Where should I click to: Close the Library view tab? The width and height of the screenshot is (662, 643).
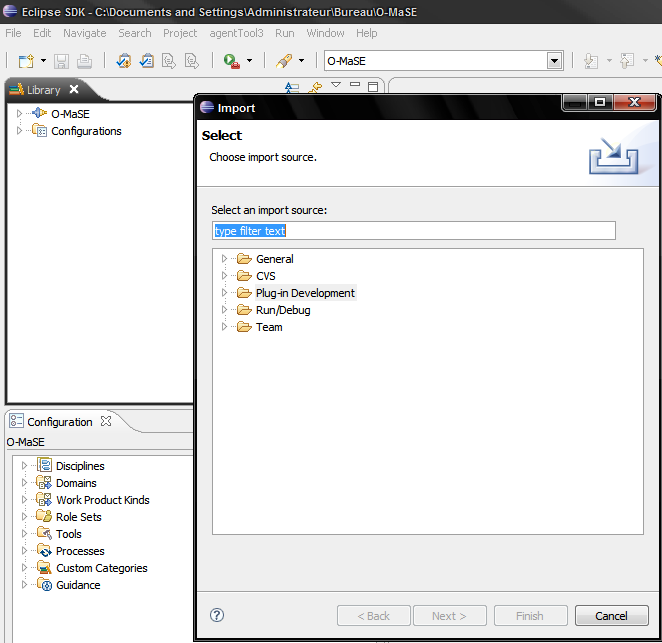click(x=74, y=90)
